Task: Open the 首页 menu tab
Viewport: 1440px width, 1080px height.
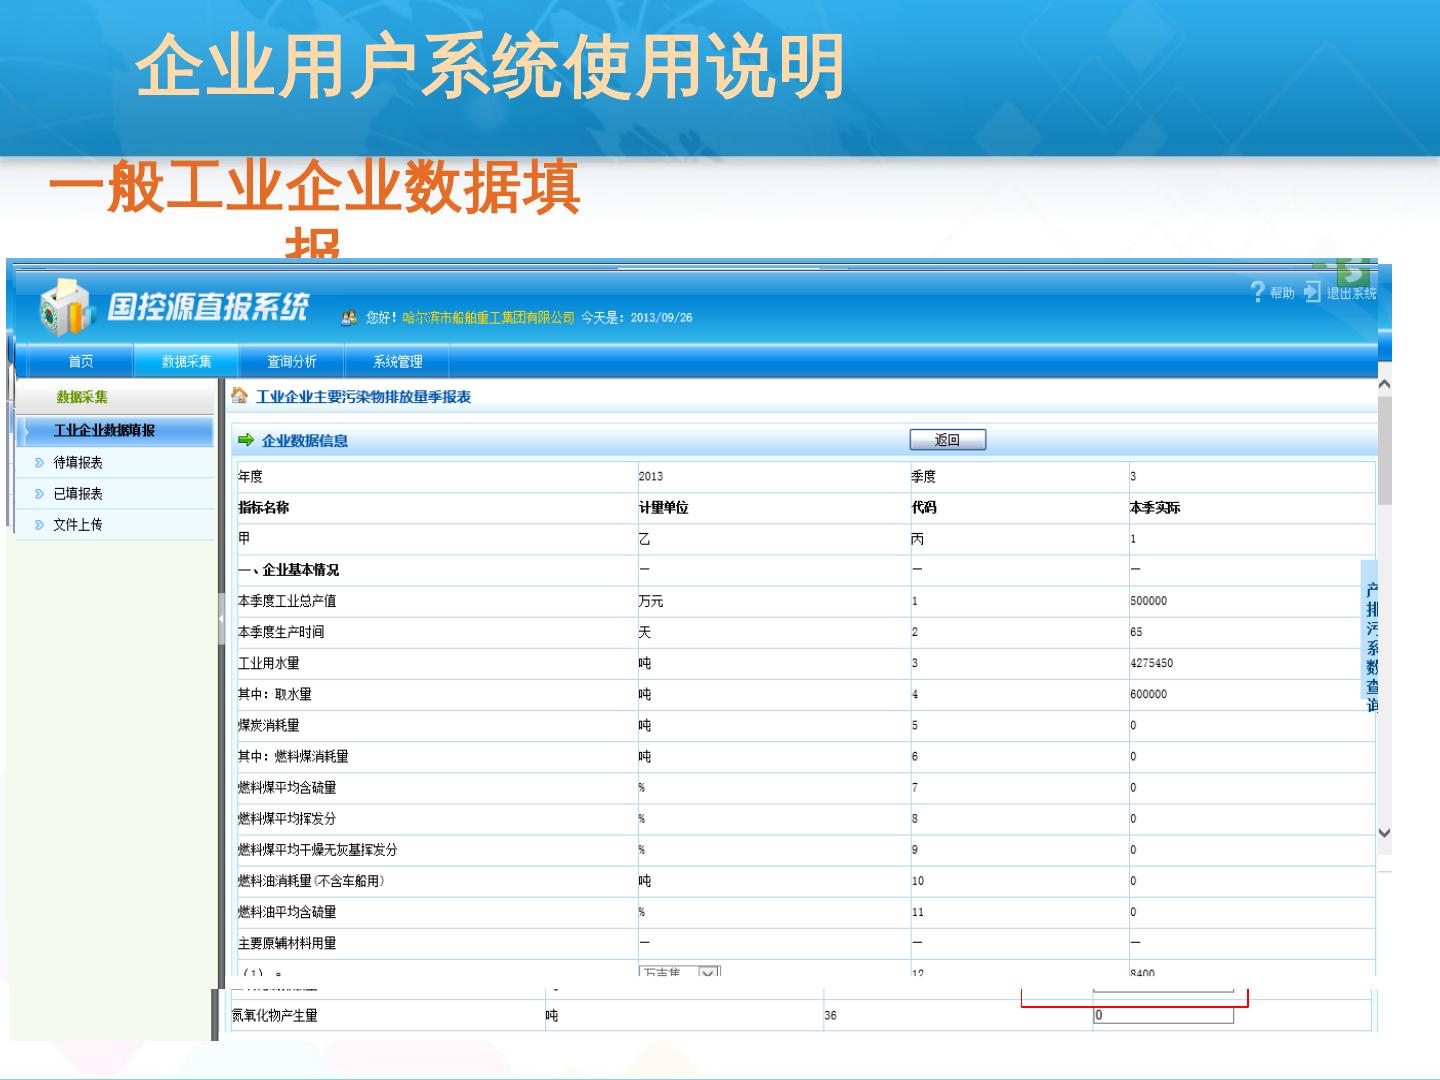Action: (81, 361)
